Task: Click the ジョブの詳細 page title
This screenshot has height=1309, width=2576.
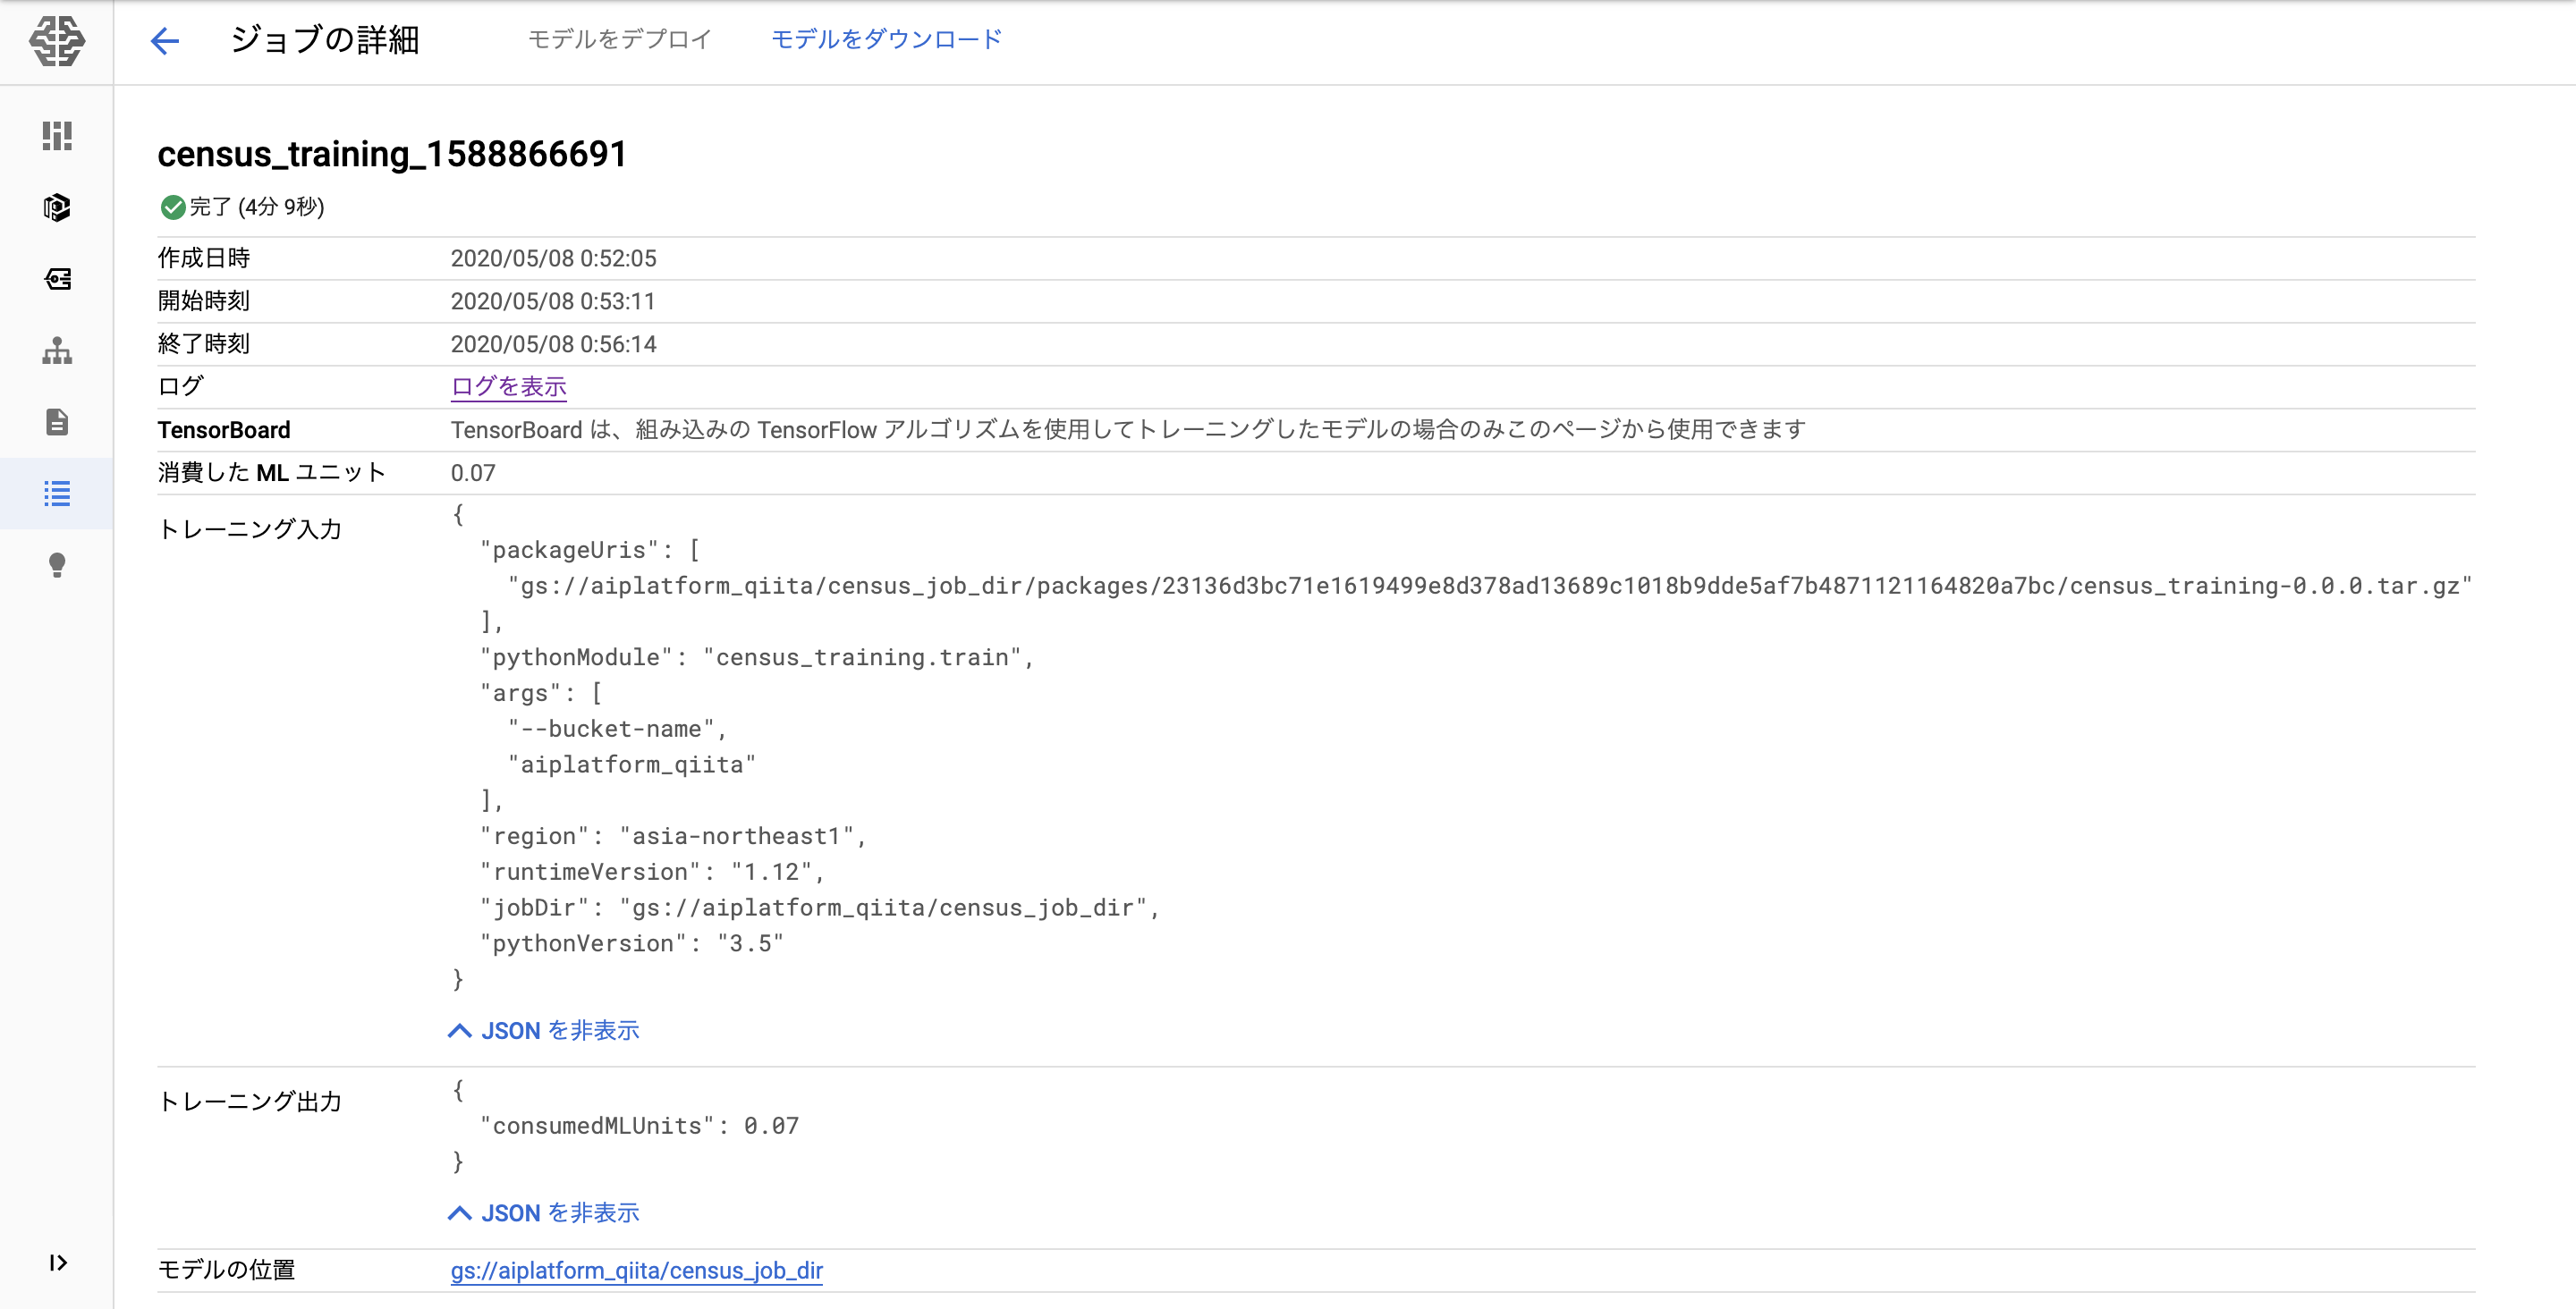Action: 325,40
